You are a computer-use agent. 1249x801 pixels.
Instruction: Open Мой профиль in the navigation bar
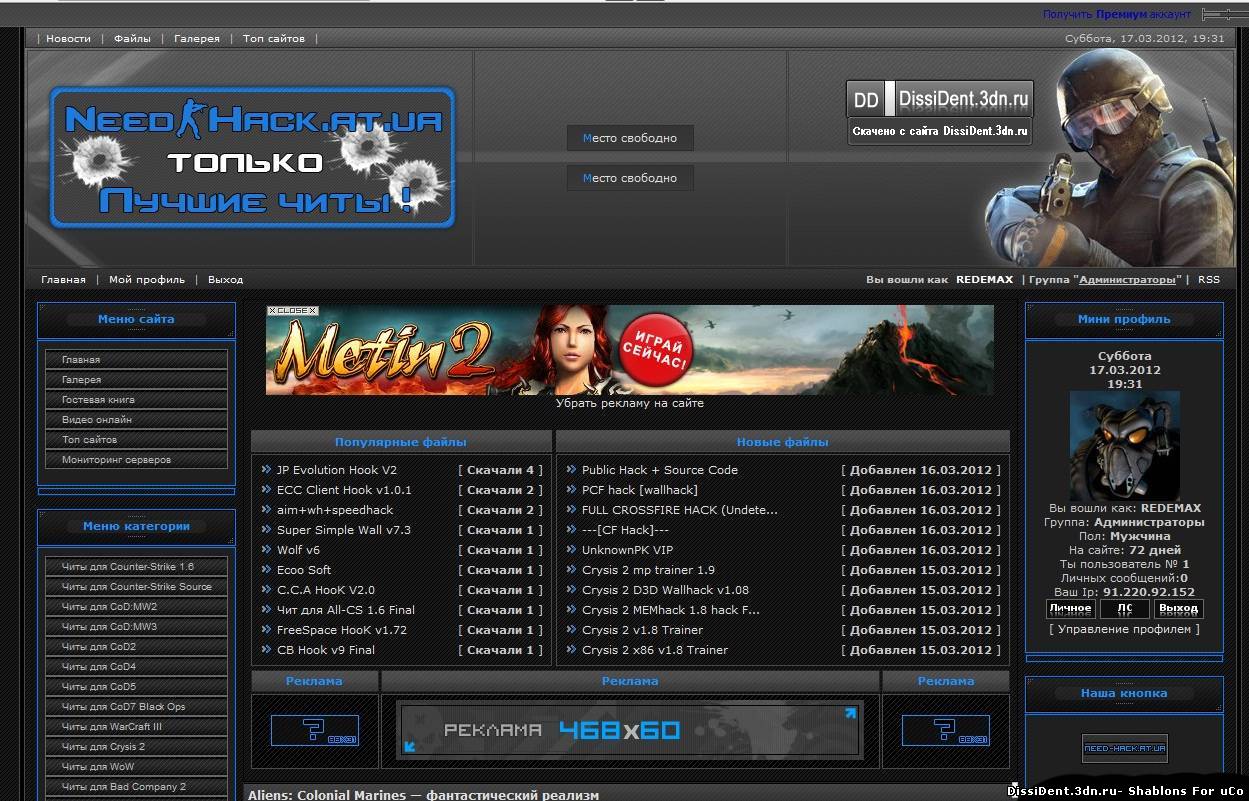[147, 280]
